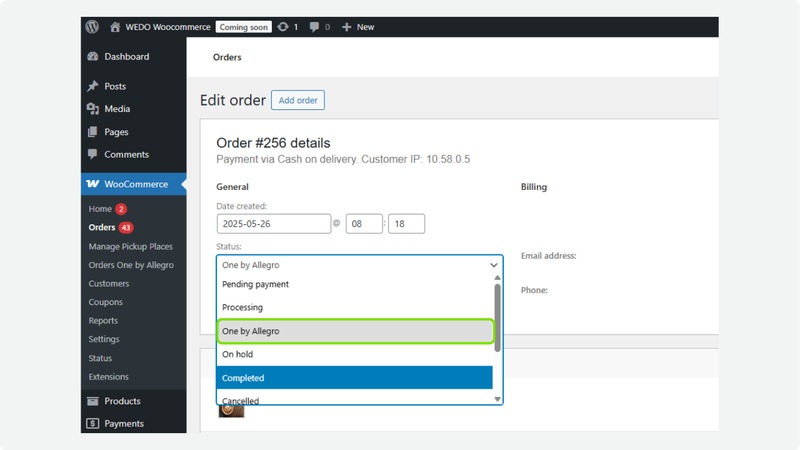The image size is (800, 450).
Task: Click the WordPress logo icon
Action: tap(92, 27)
